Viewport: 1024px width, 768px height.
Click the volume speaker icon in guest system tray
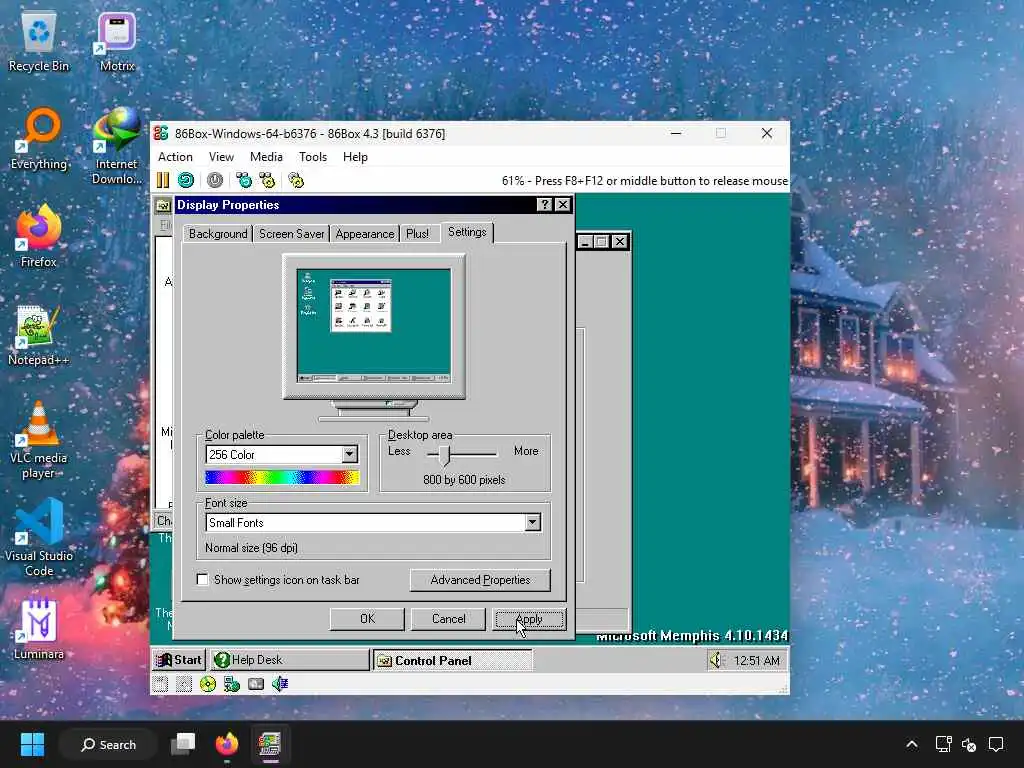point(716,660)
